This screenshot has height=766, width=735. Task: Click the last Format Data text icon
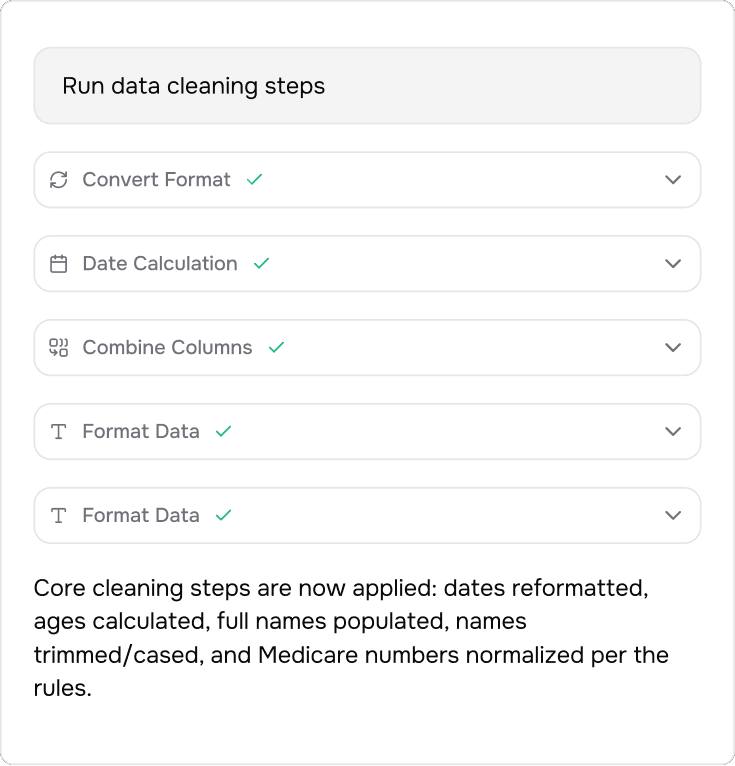point(59,516)
